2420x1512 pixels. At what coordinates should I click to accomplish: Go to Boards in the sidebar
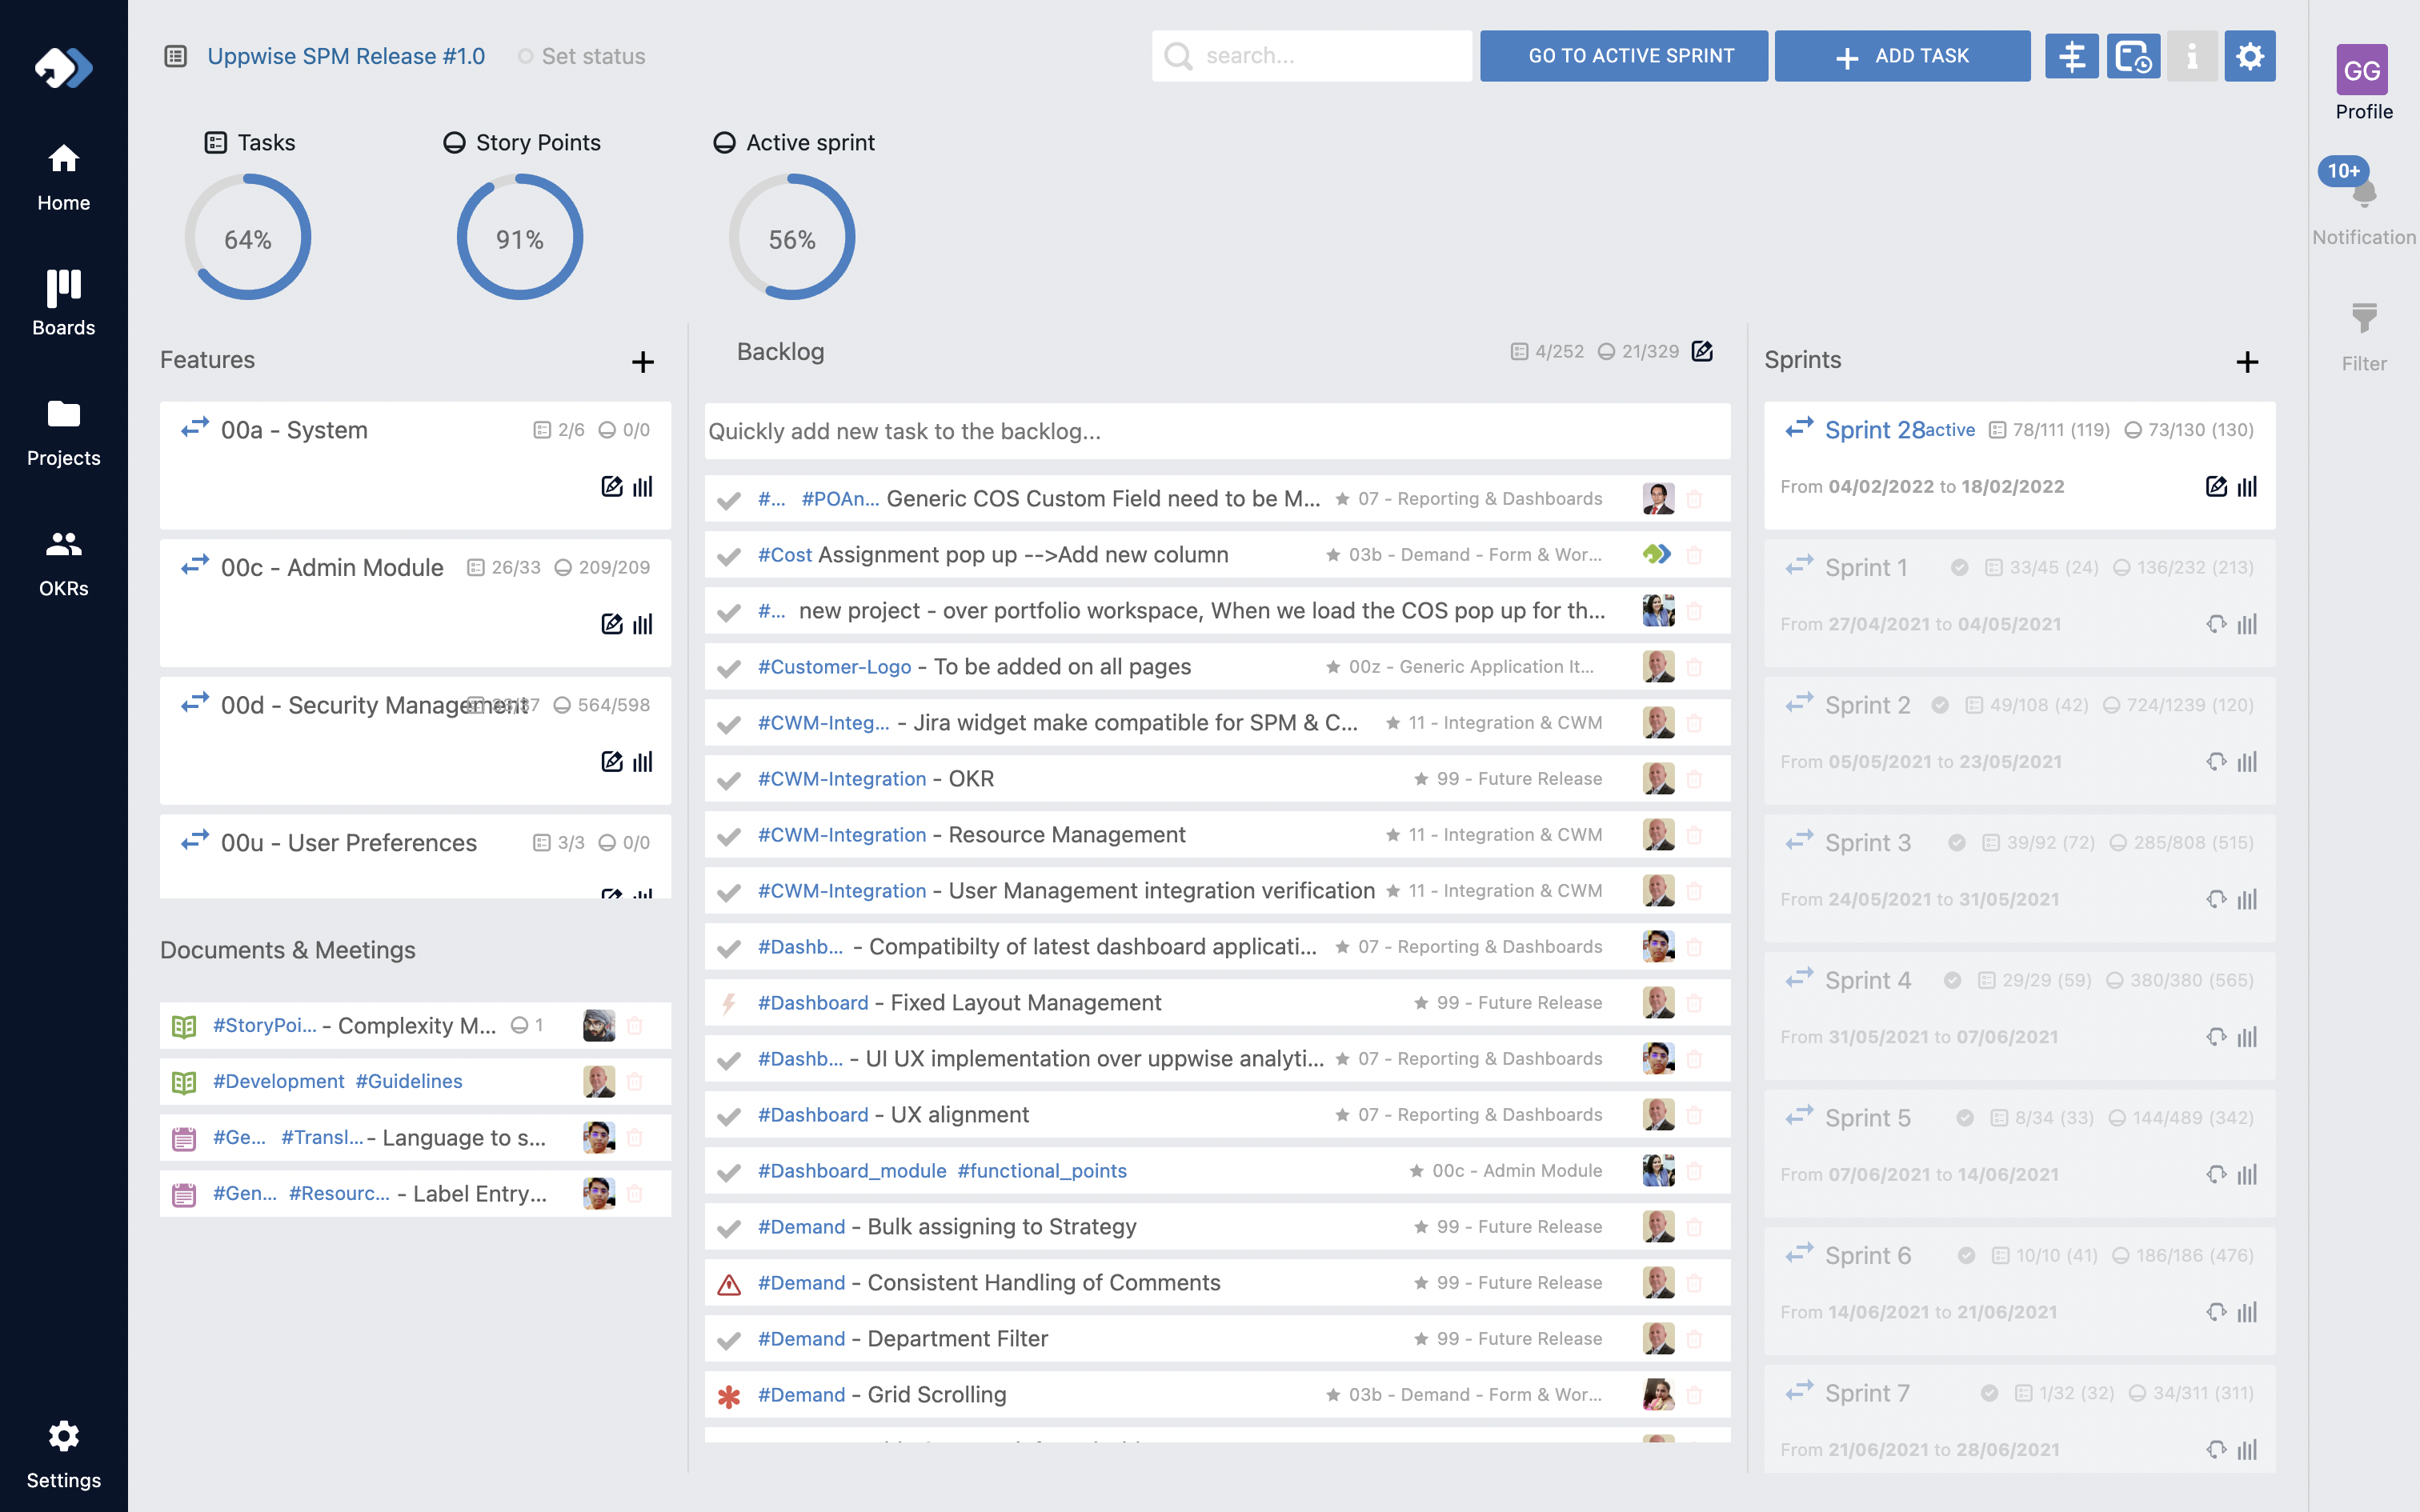coord(63,302)
